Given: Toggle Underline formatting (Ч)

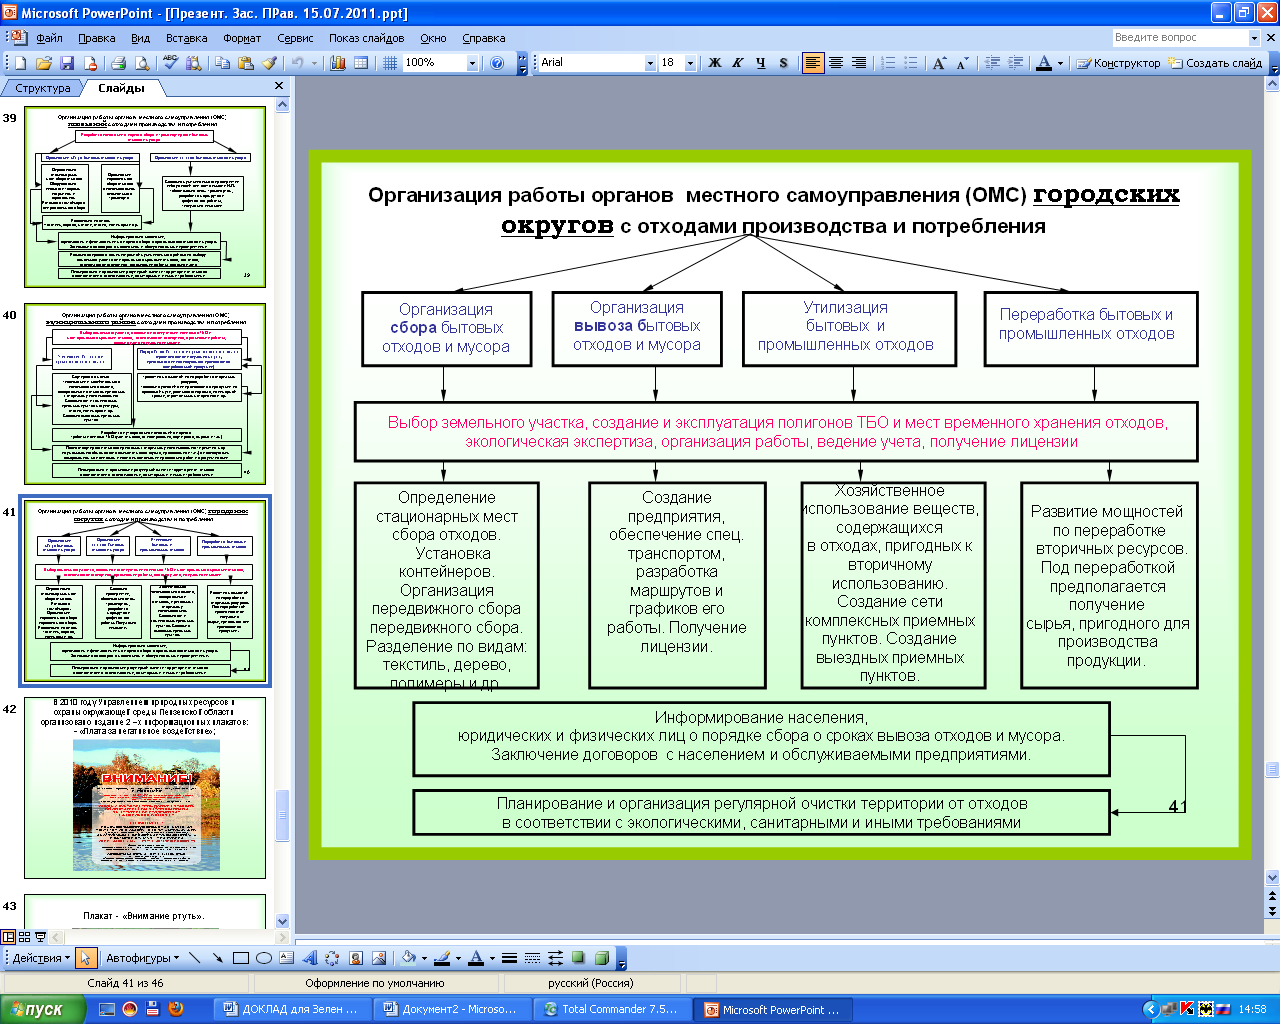Looking at the screenshot, I should (x=761, y=63).
